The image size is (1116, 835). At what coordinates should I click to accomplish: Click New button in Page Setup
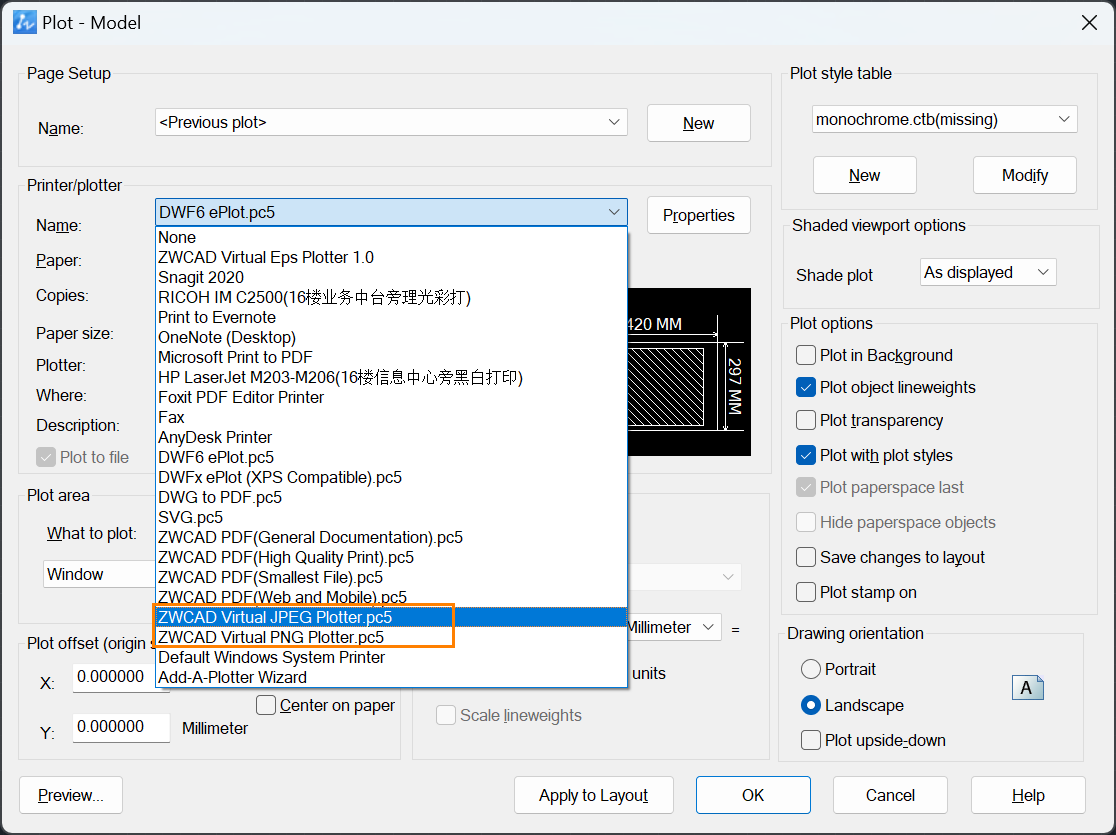click(x=698, y=123)
